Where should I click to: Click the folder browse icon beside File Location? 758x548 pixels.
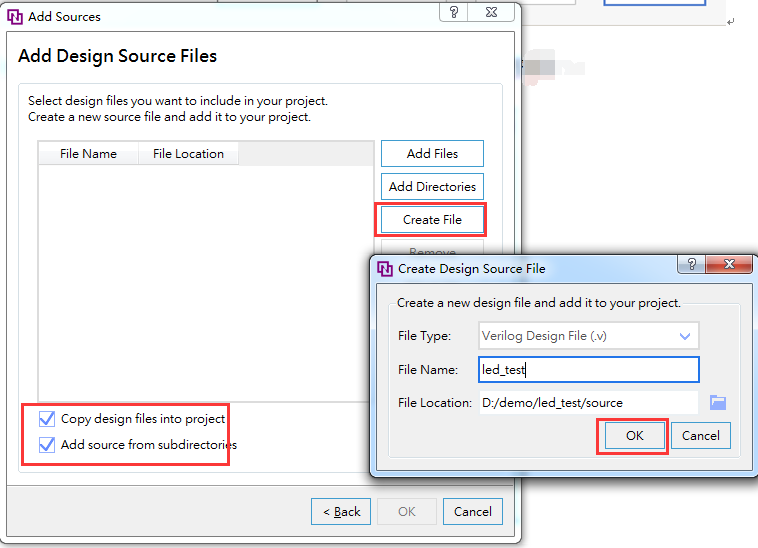pyautogui.click(x=717, y=403)
